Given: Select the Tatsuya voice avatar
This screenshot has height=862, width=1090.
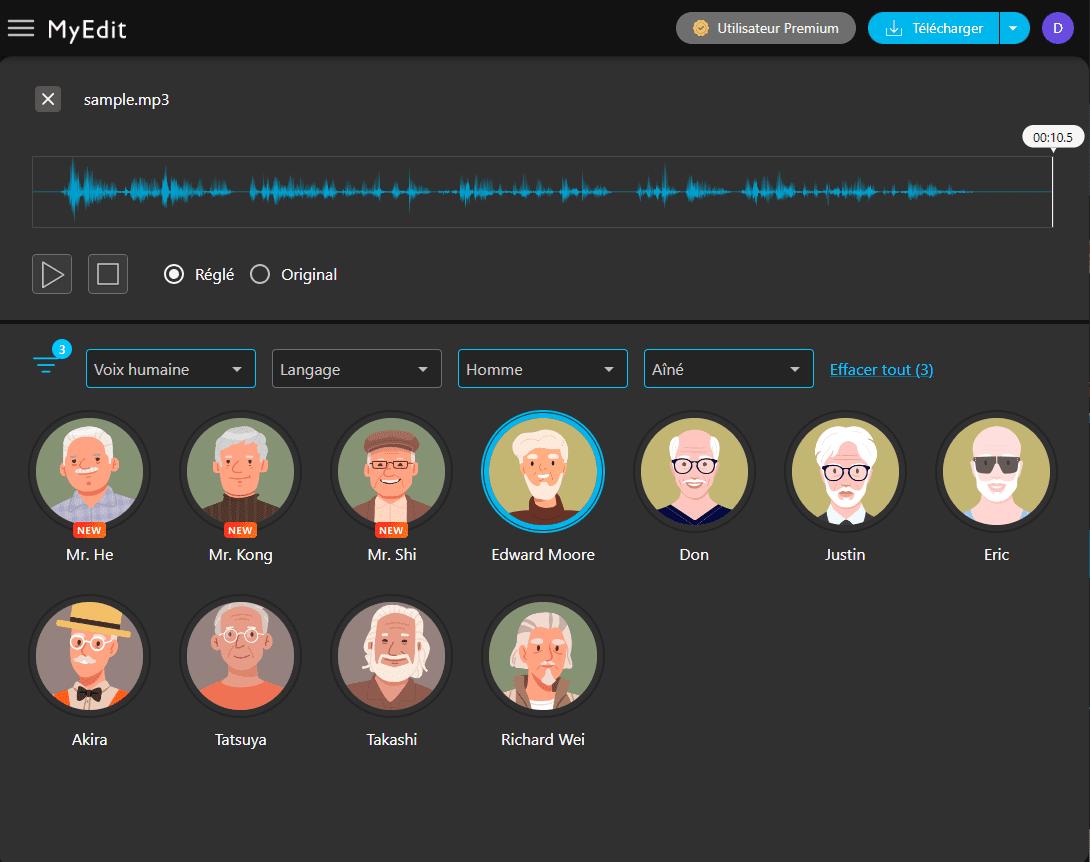Looking at the screenshot, I should (x=241, y=656).
